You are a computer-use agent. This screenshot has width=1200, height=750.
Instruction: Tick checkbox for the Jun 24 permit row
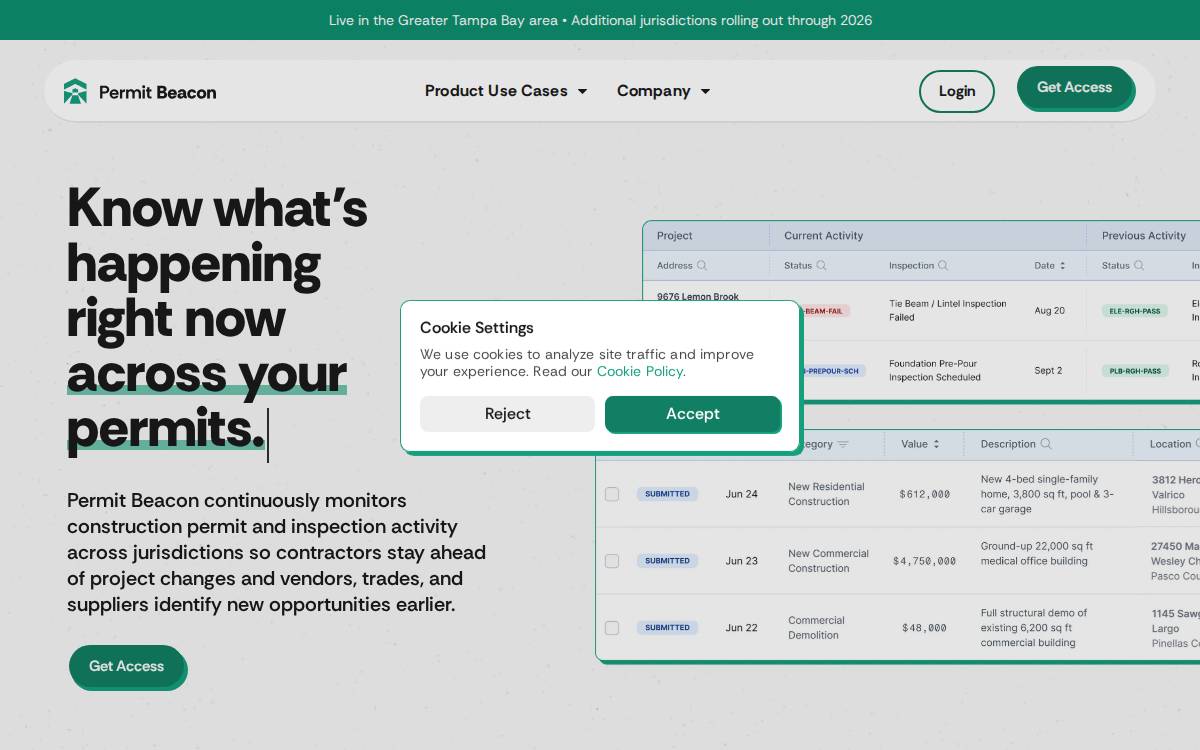[612, 494]
